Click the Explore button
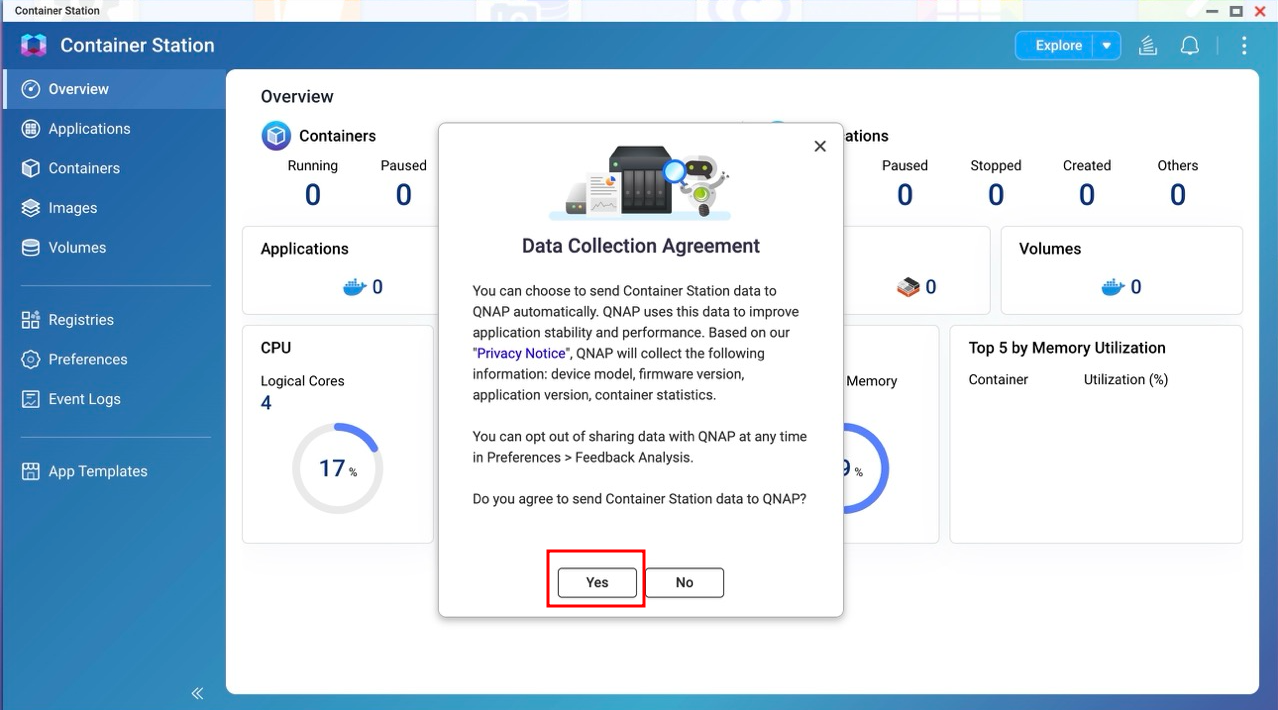This screenshot has height=710, width=1278. pos(1057,46)
